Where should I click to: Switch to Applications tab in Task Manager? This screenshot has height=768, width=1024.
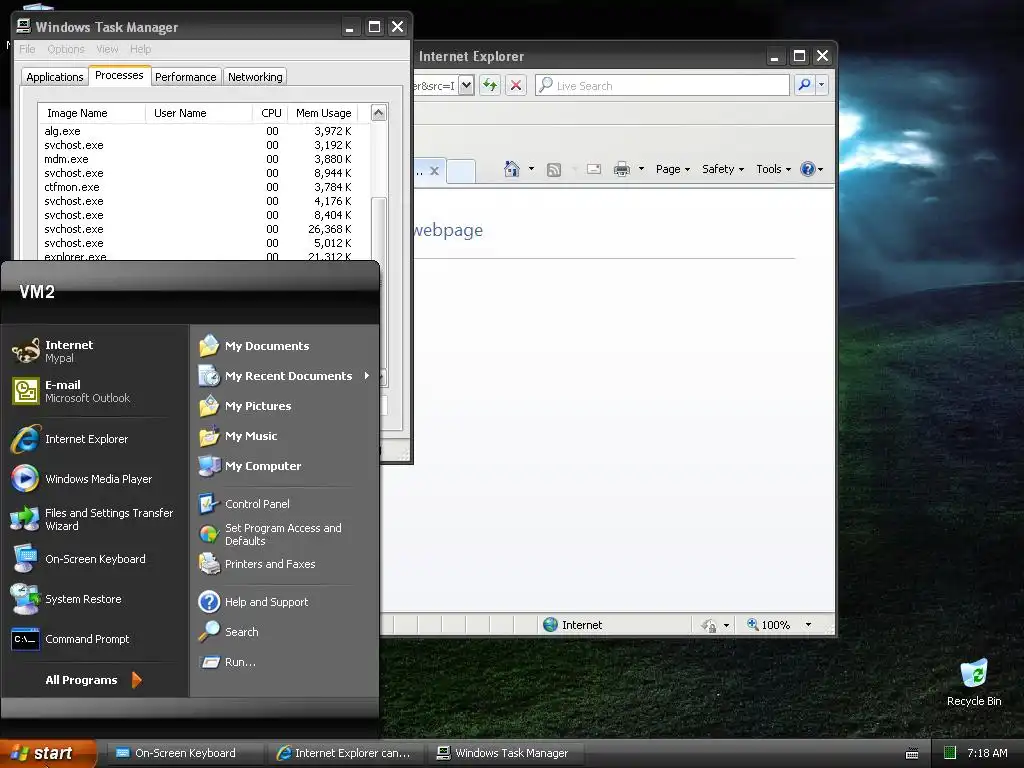click(x=55, y=77)
